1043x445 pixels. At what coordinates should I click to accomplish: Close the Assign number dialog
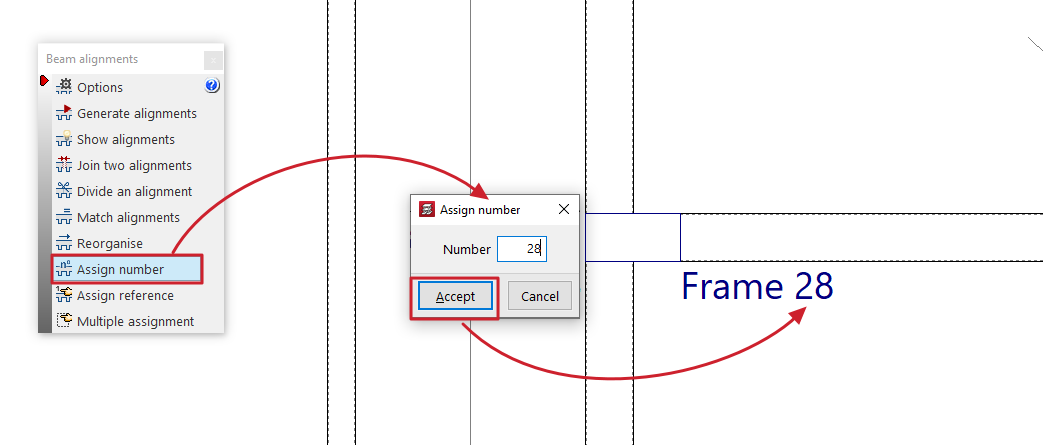(x=563, y=210)
